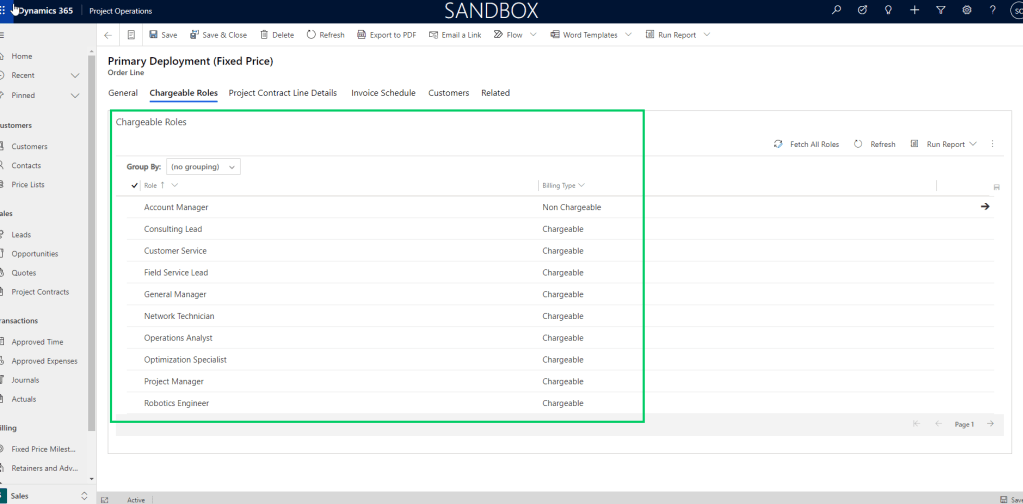Click the search magnifier icon in top bar
The height and width of the screenshot is (504, 1023).
click(x=837, y=10)
